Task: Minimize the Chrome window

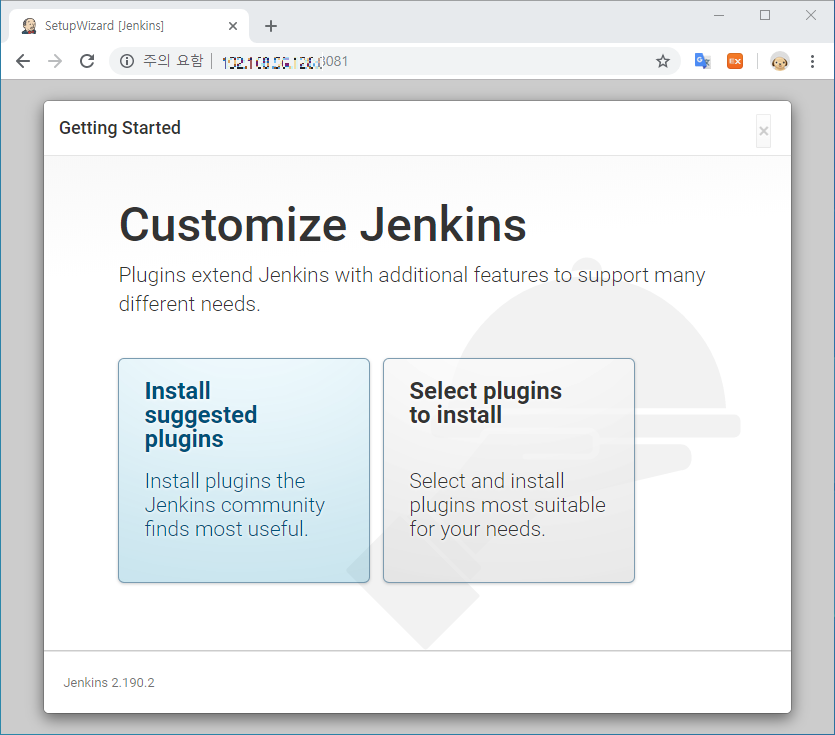Action: (719, 15)
